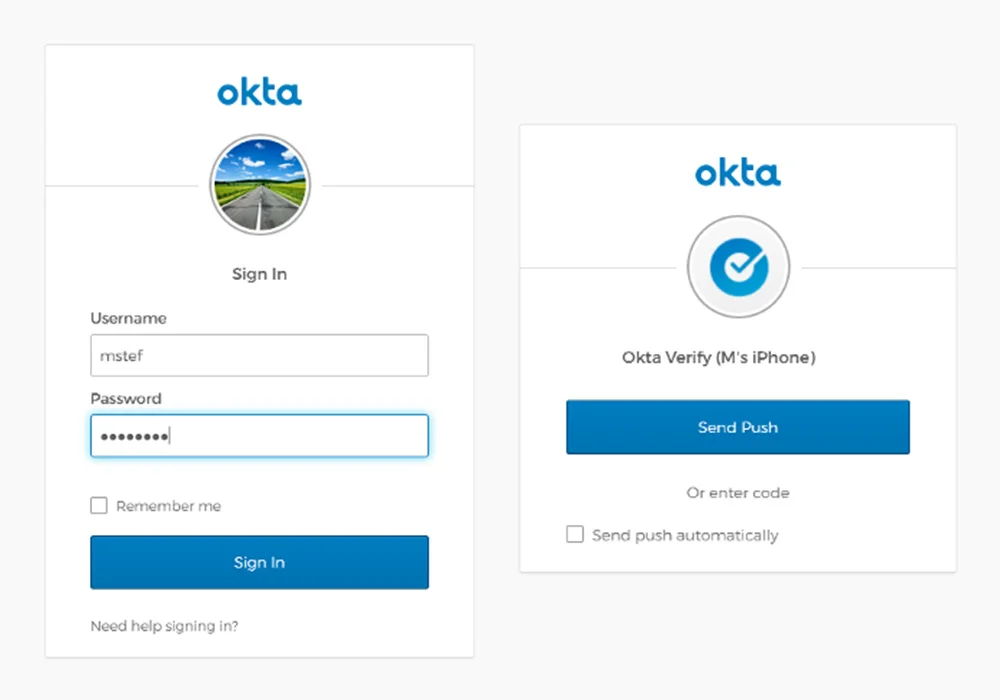The height and width of the screenshot is (700, 1000).
Task: Click the Or enter code link
Action: pos(737,493)
